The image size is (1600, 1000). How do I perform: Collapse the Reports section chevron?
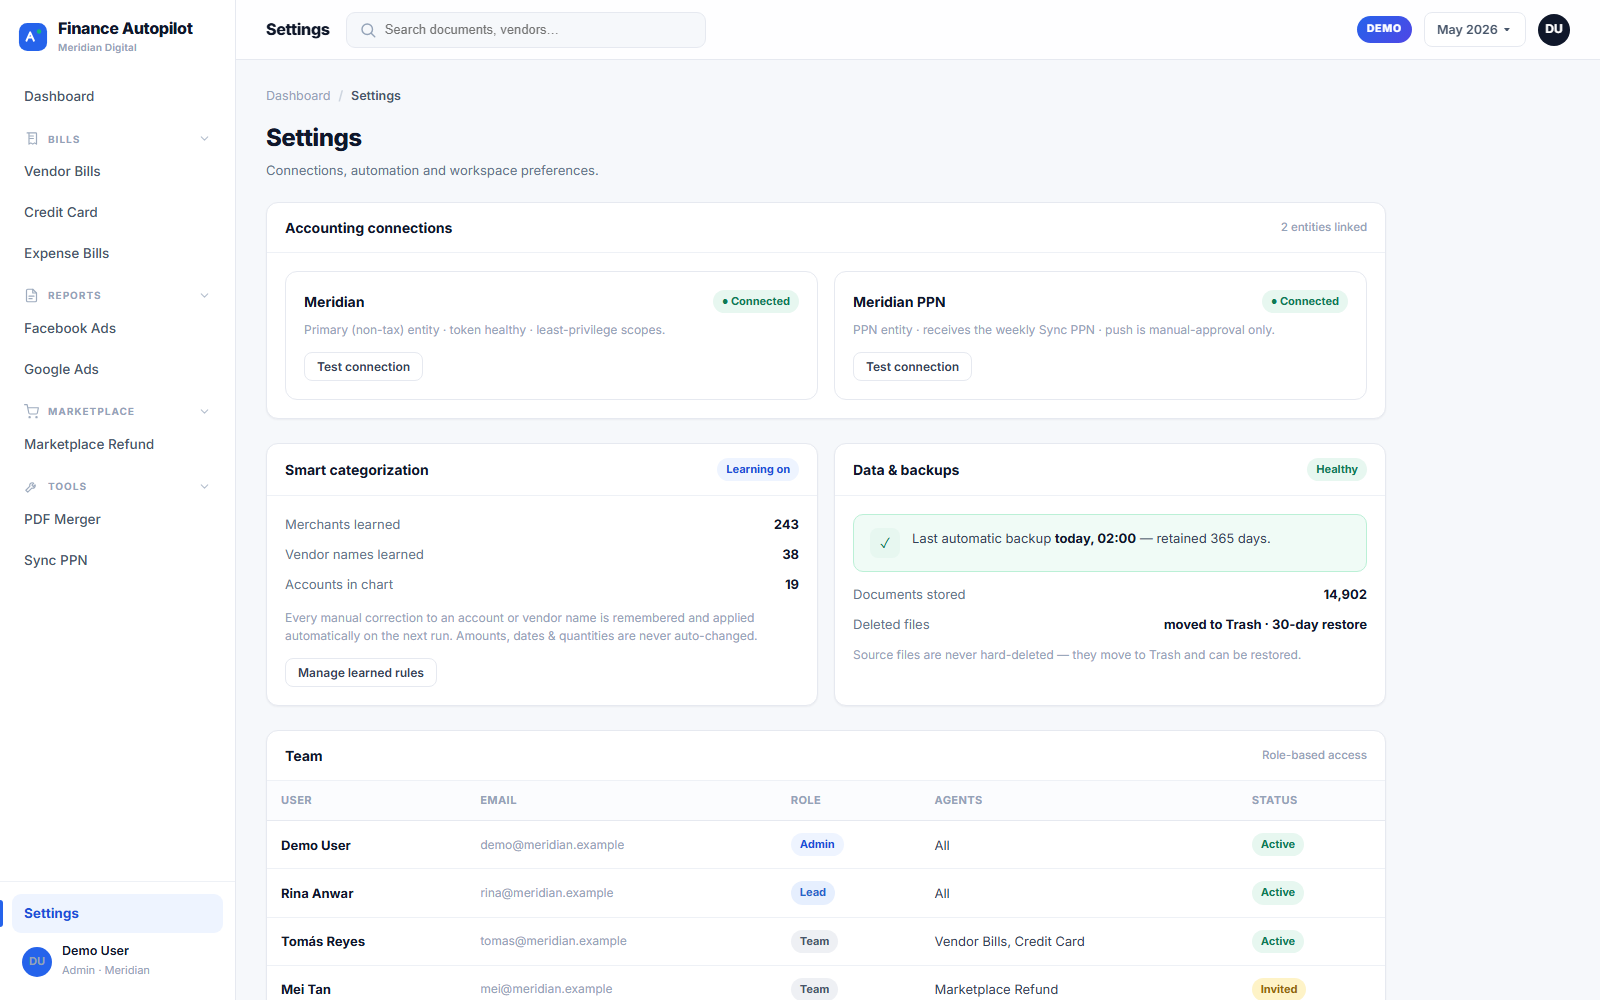pyautogui.click(x=204, y=295)
